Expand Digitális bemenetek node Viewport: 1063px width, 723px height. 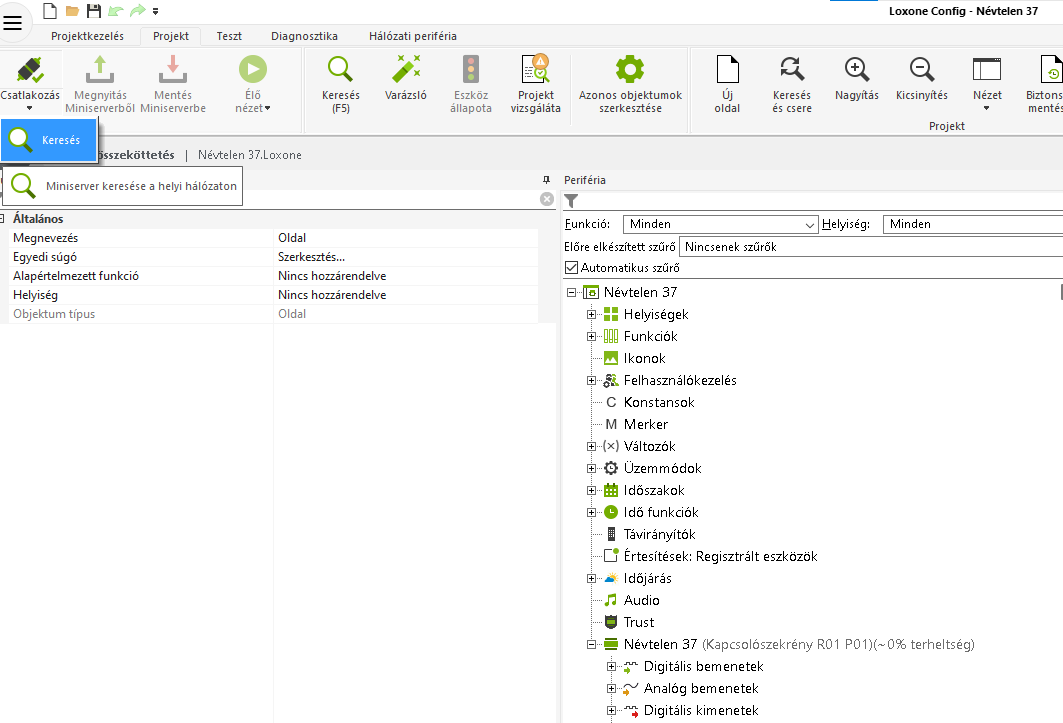pos(611,667)
